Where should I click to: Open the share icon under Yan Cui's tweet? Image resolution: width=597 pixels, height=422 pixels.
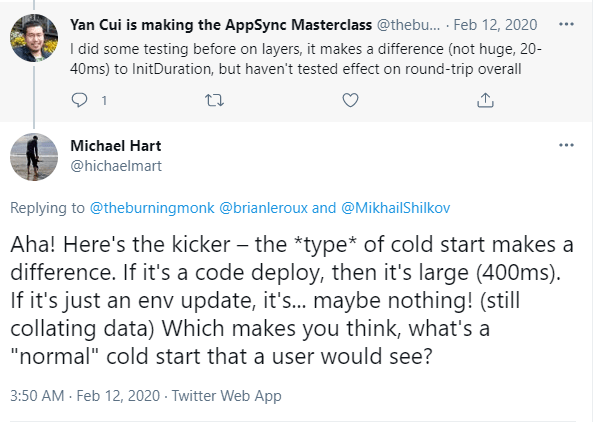(485, 100)
